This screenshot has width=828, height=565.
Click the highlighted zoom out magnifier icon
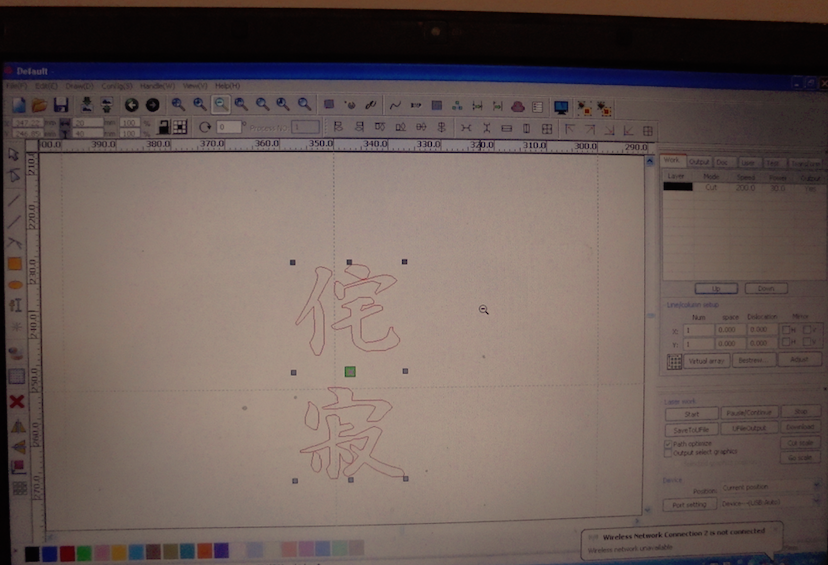pos(221,105)
